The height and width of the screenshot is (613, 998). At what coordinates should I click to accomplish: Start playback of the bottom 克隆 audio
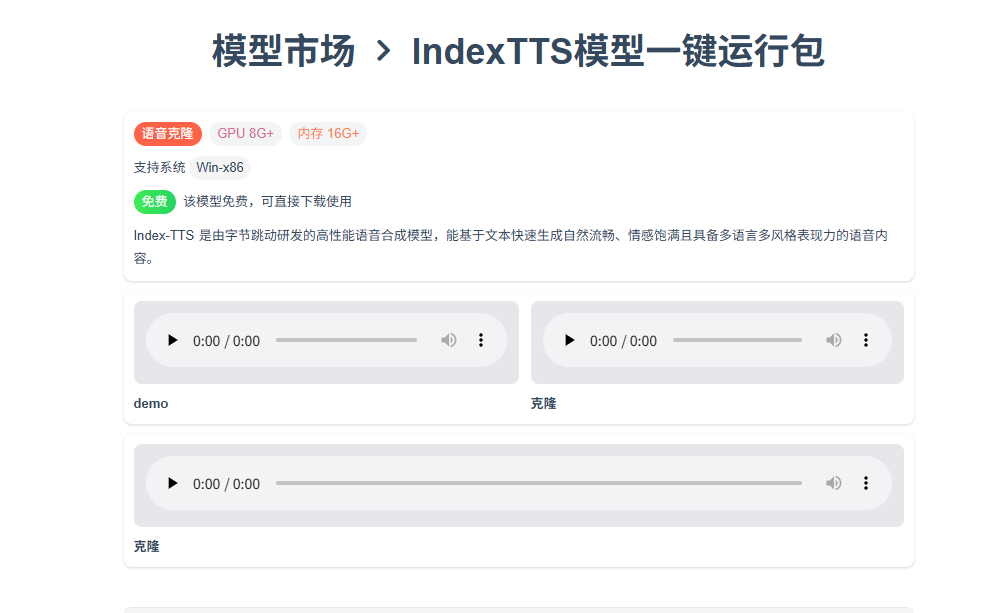tap(172, 483)
